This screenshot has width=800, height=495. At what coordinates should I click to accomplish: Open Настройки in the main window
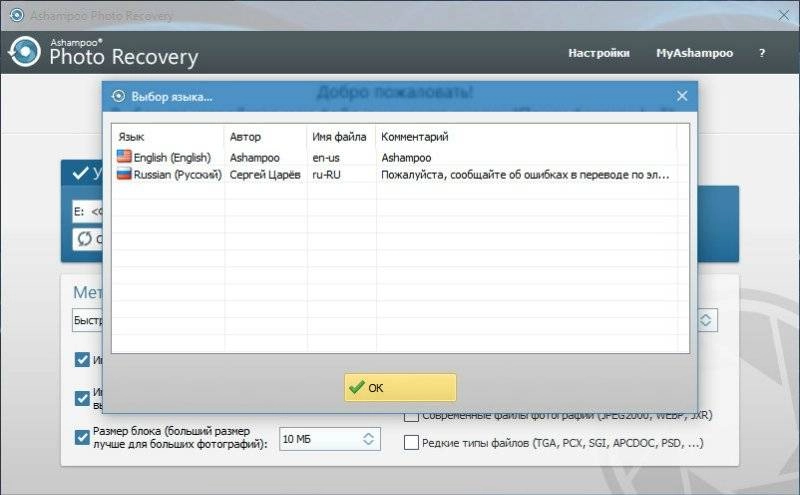[599, 53]
